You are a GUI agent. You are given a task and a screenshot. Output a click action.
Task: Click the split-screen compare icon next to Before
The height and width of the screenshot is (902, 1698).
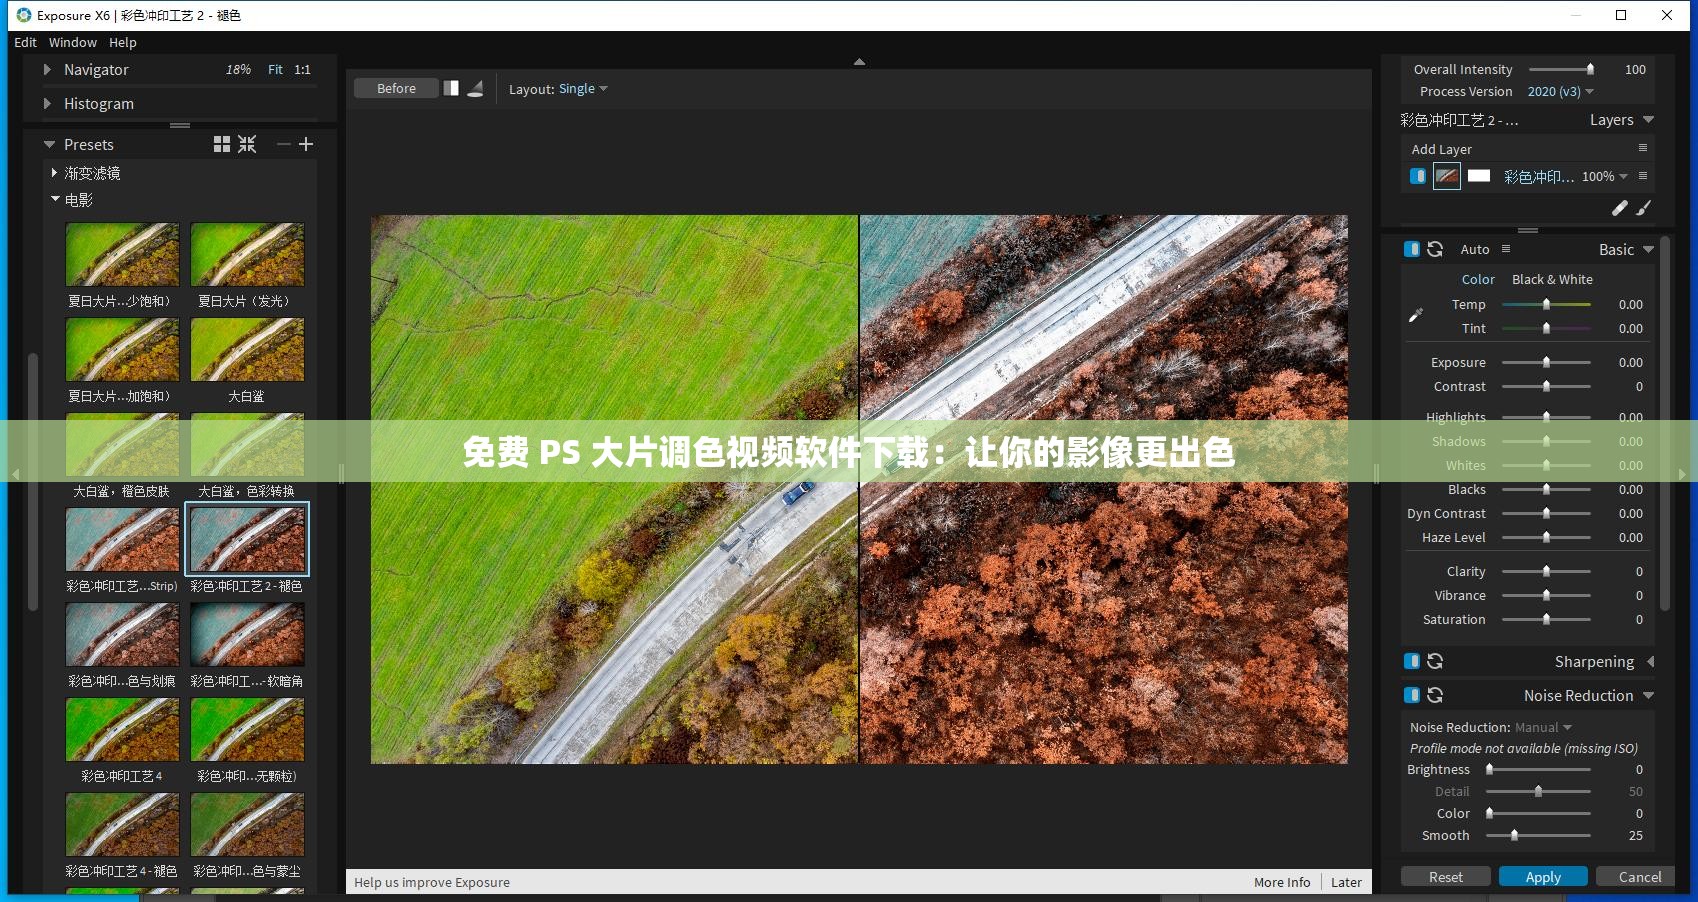[x=451, y=88]
